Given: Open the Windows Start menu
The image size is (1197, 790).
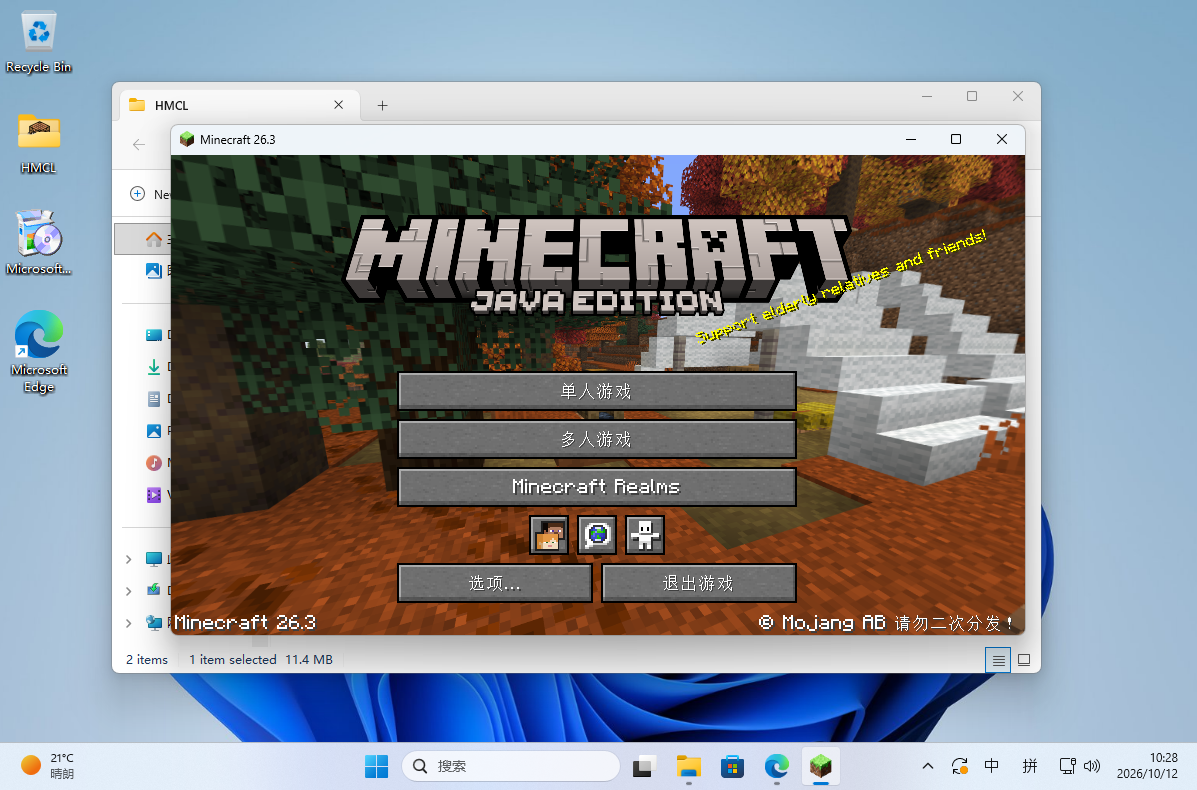Looking at the screenshot, I should click(x=376, y=766).
